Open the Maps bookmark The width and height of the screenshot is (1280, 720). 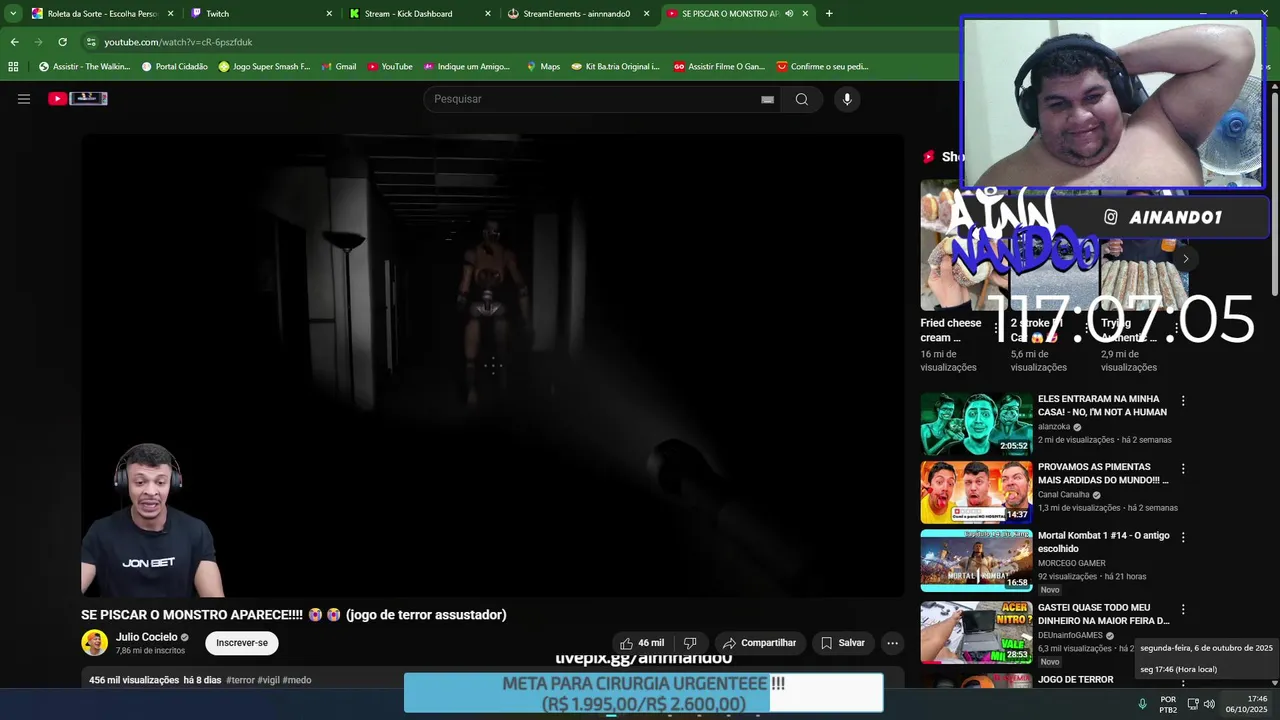(543, 67)
